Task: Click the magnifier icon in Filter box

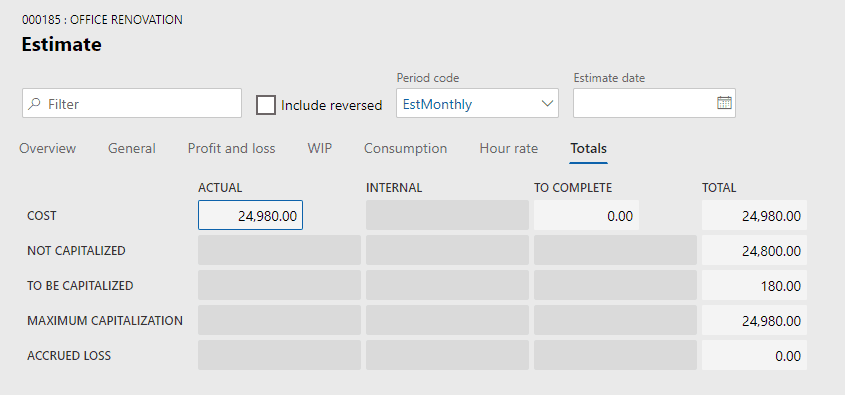Action: pos(34,103)
